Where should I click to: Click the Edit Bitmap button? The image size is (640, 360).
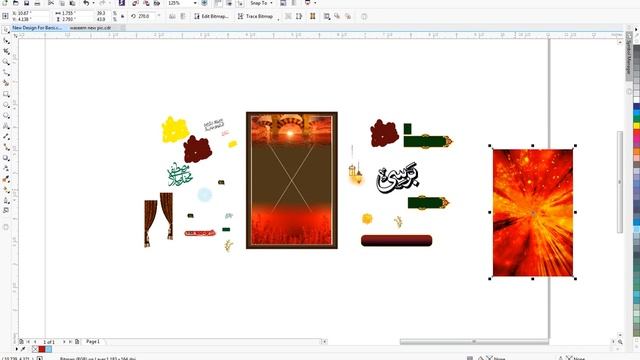[211, 16]
